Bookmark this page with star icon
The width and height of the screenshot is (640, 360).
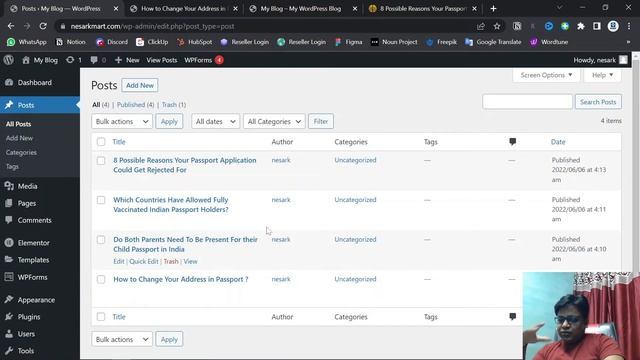(497, 26)
